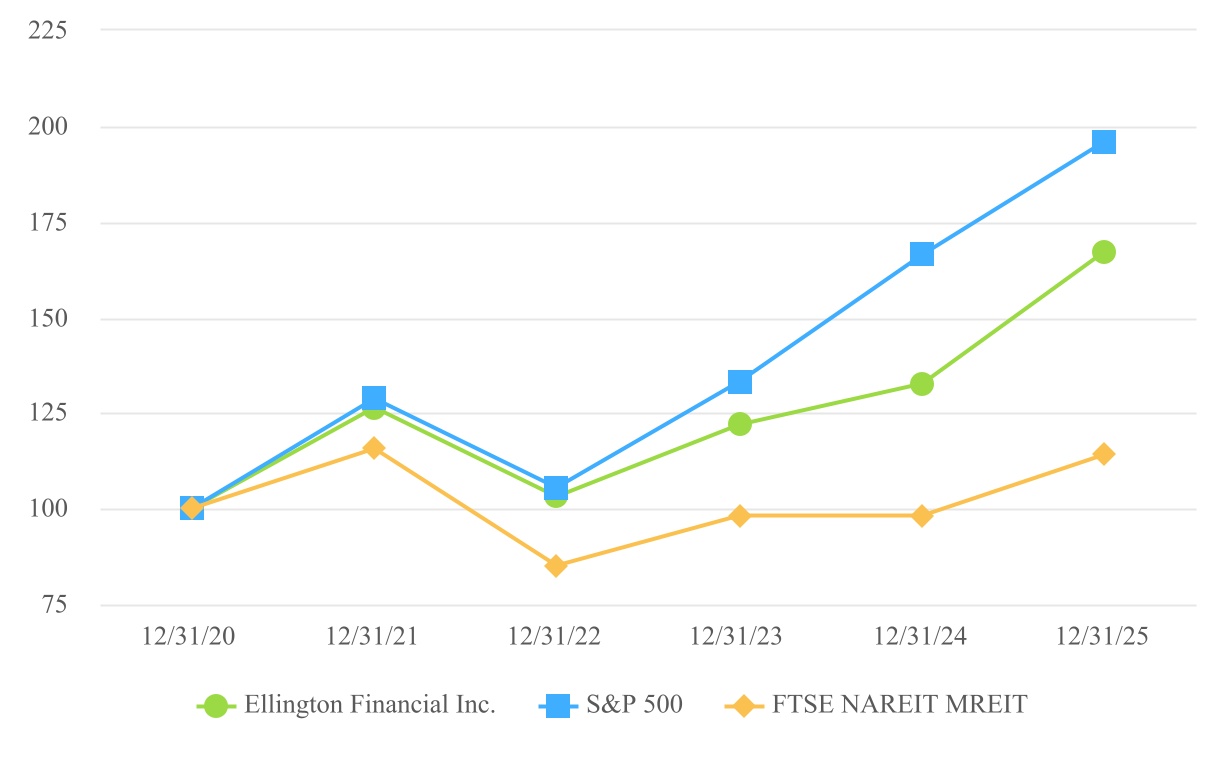Click the 12/31/22 x-axis label

(x=556, y=637)
